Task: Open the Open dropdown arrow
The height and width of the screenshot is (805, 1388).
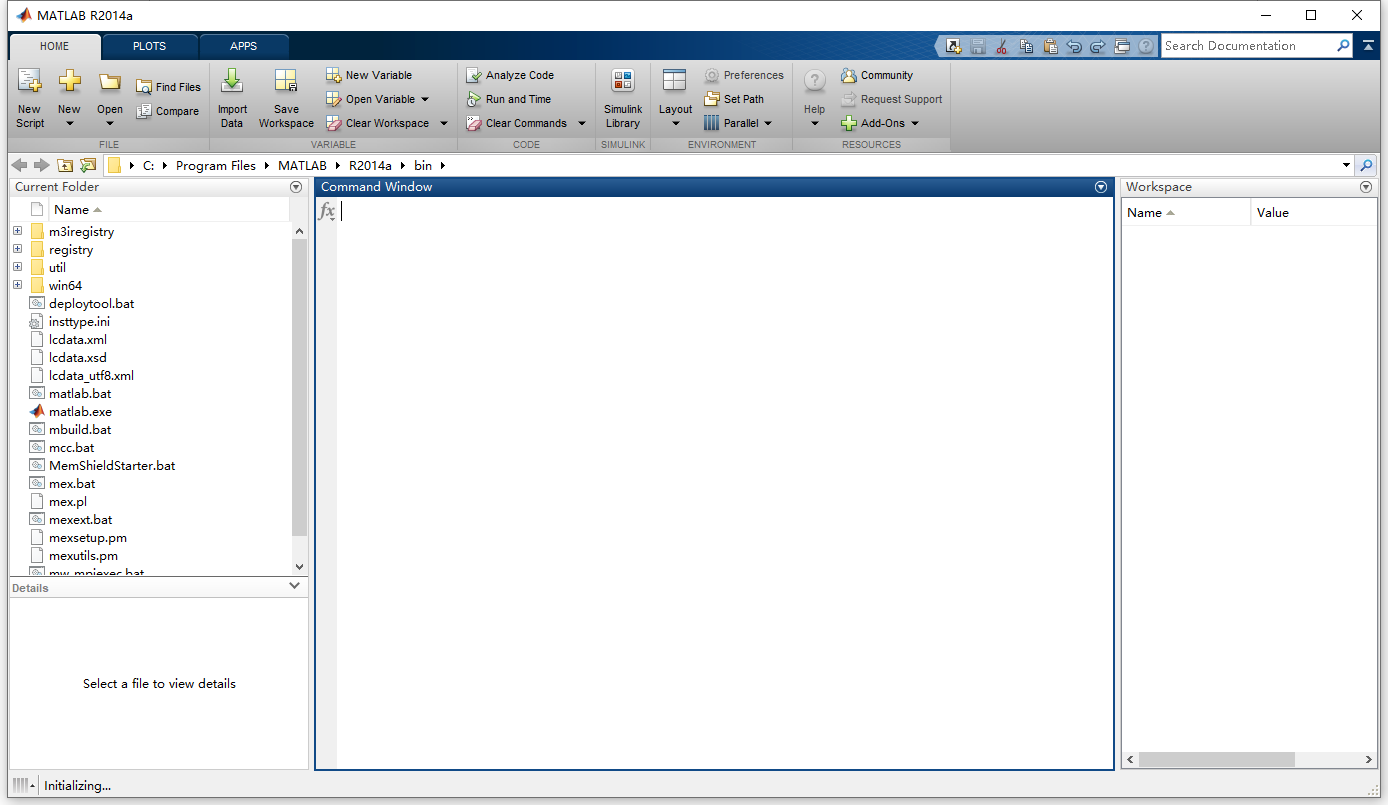Action: [x=110, y=124]
